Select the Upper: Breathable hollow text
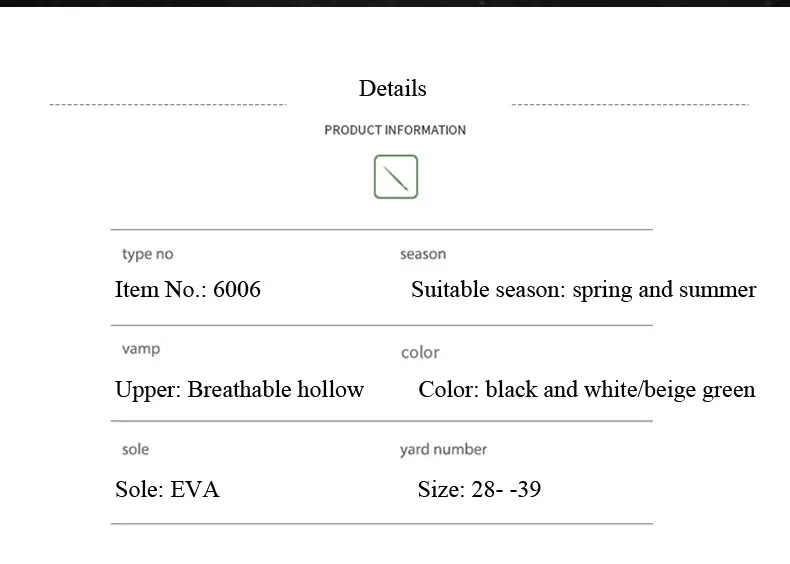This screenshot has width=790, height=564. click(239, 390)
